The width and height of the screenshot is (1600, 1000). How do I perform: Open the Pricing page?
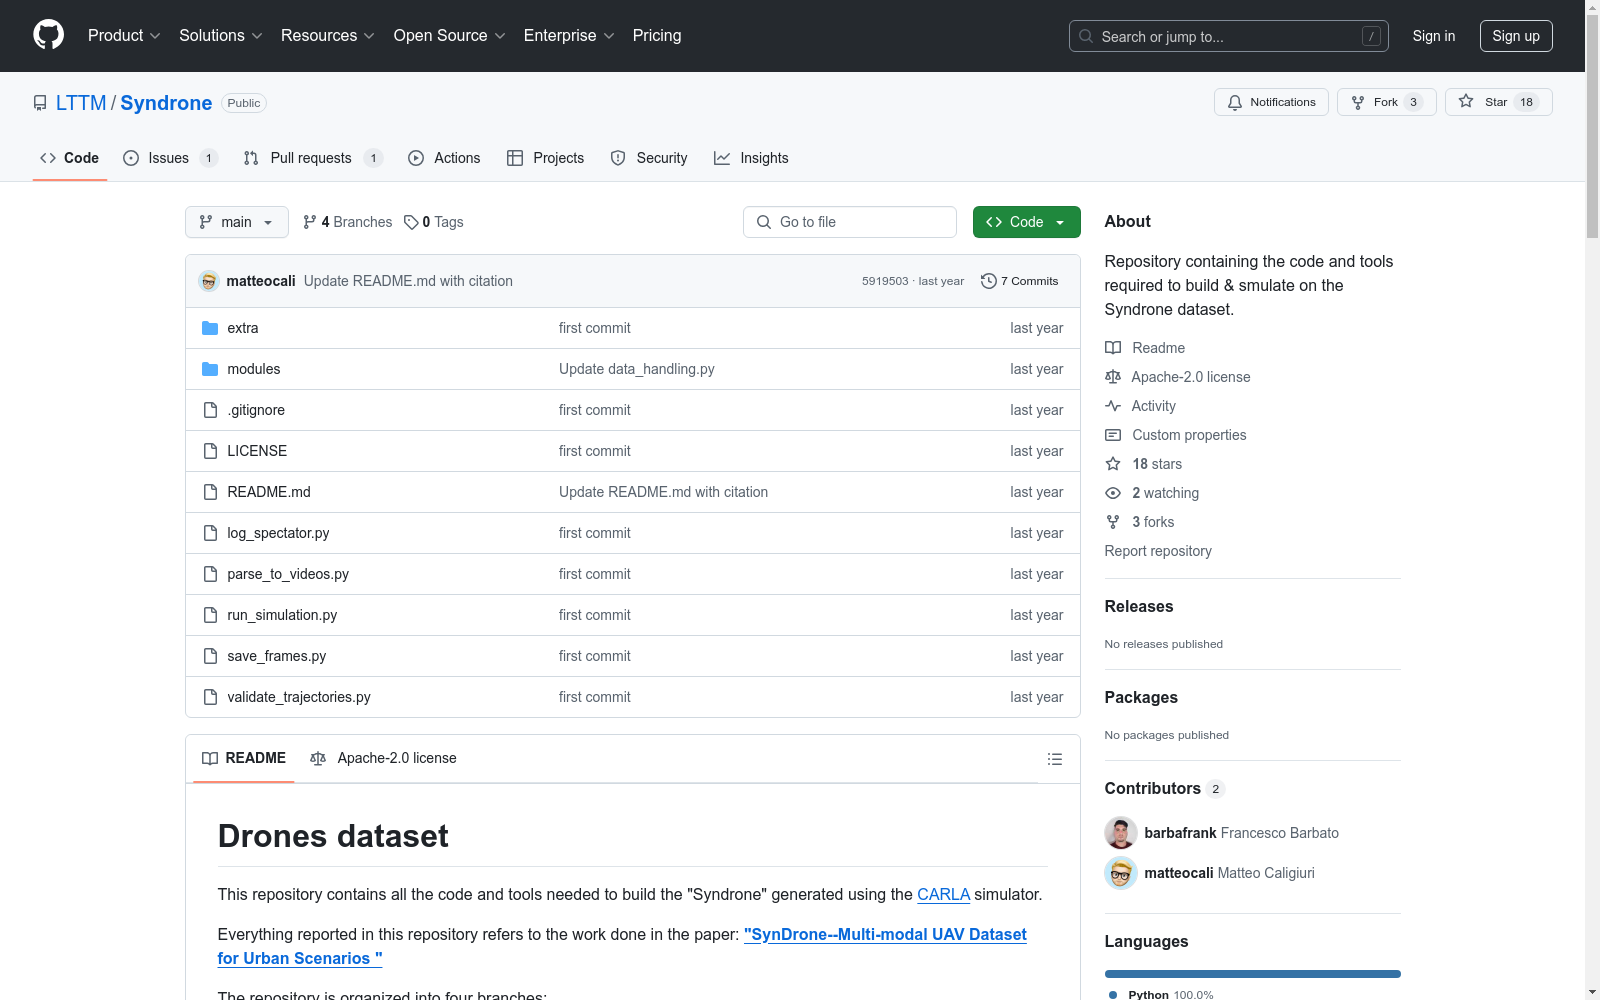[x=657, y=35]
